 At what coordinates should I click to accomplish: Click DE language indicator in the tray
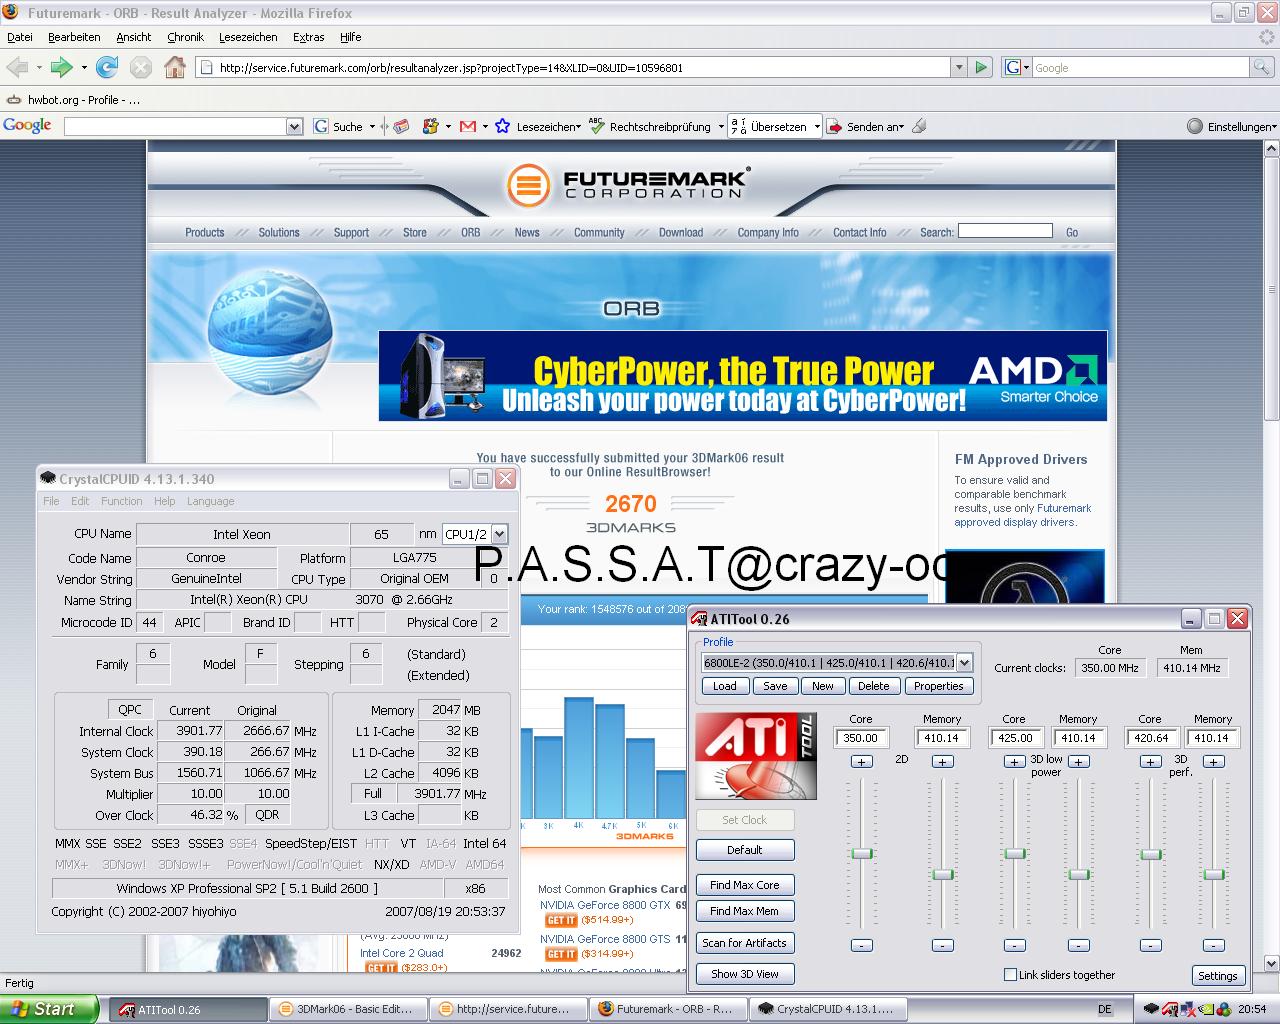tap(1105, 1009)
